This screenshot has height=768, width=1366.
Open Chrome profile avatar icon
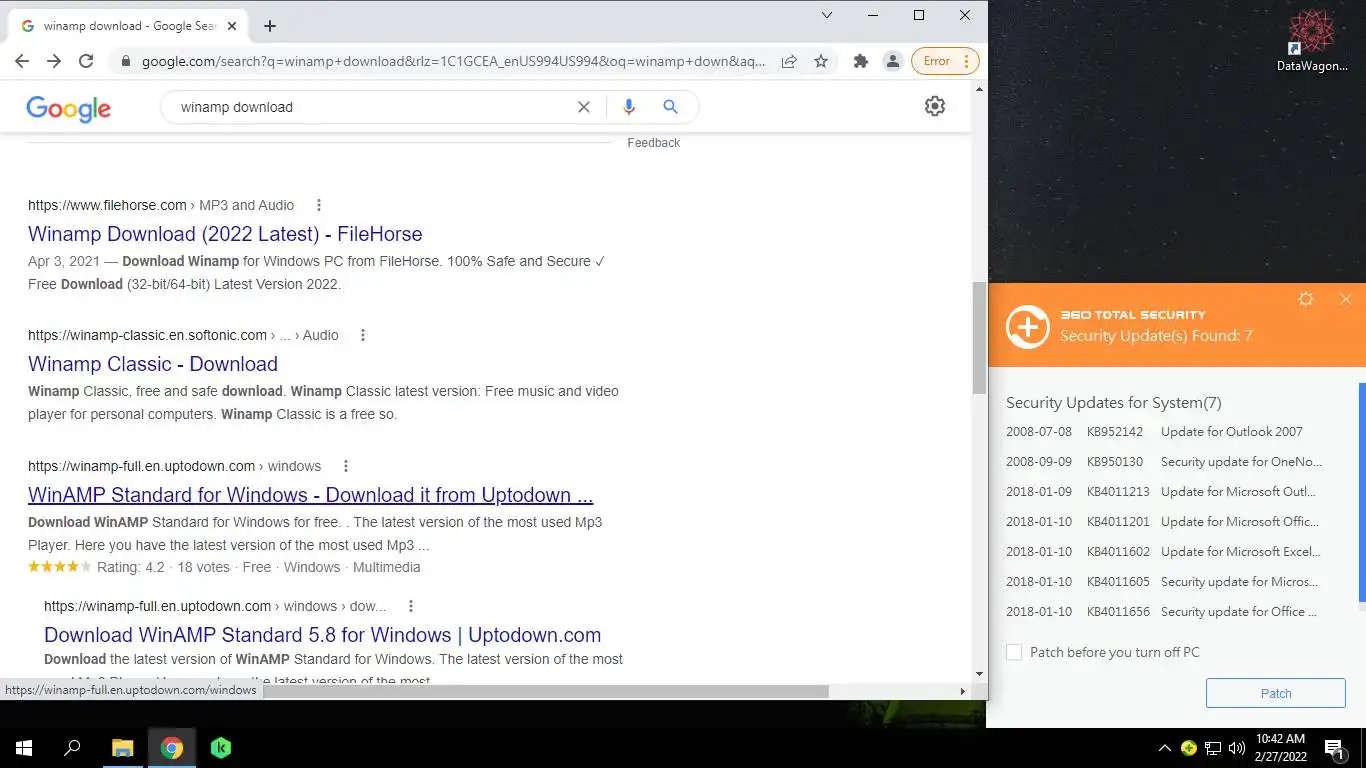pos(892,61)
